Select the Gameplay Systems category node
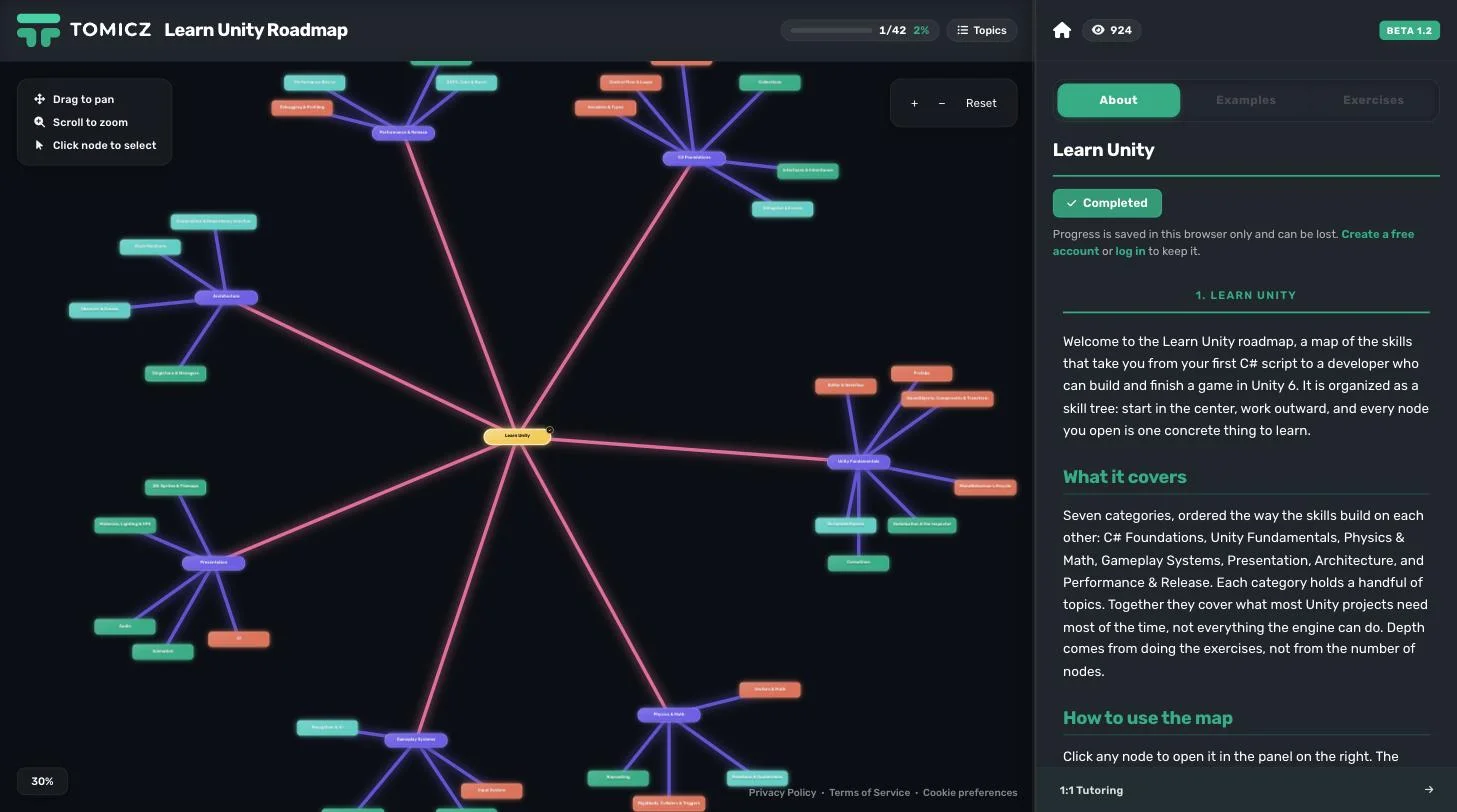 416,740
